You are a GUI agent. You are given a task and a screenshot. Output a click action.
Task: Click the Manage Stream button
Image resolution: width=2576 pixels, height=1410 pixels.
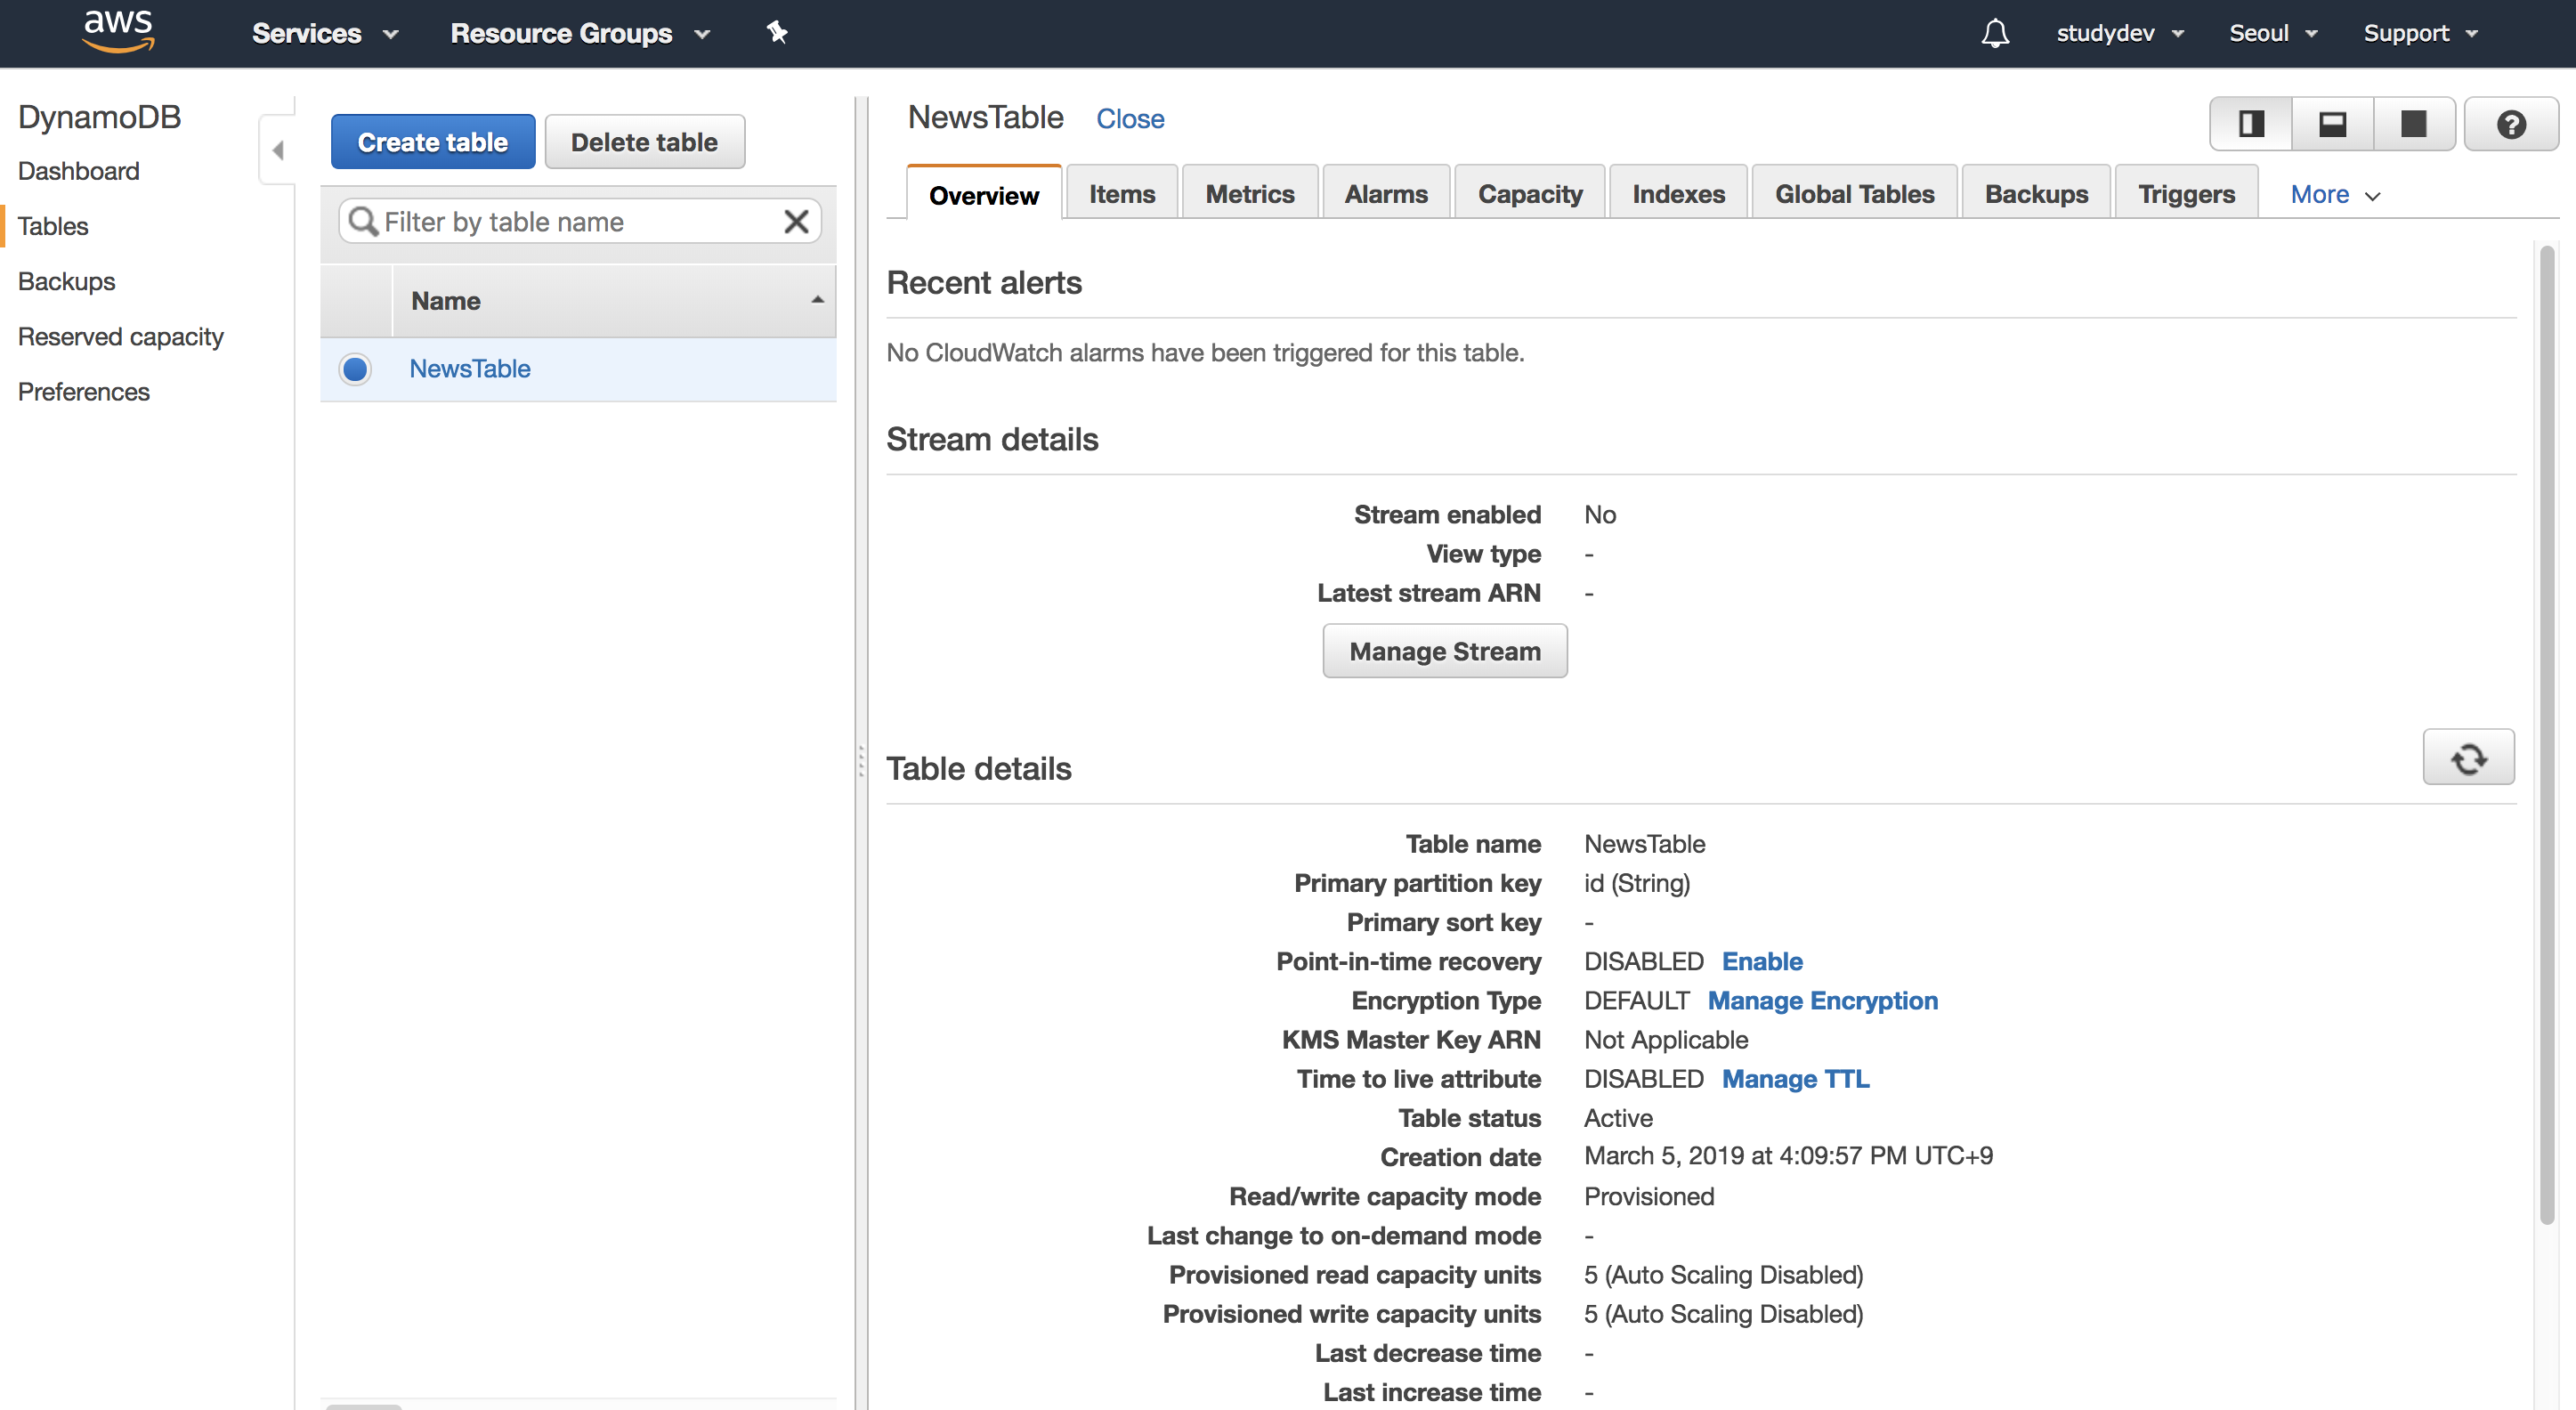tap(1444, 651)
